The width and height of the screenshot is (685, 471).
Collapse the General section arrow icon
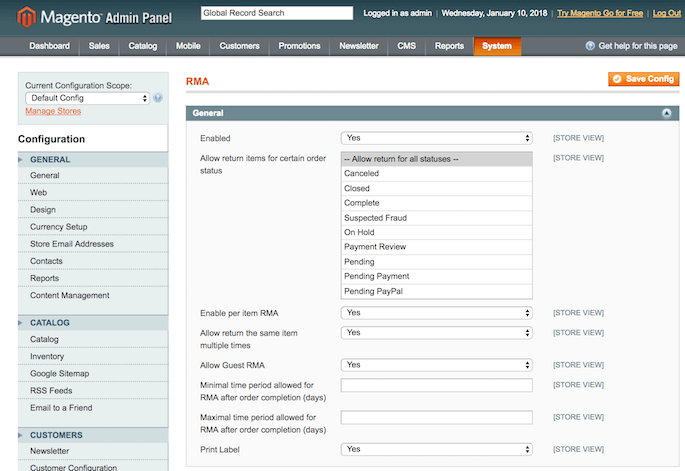[x=667, y=114]
